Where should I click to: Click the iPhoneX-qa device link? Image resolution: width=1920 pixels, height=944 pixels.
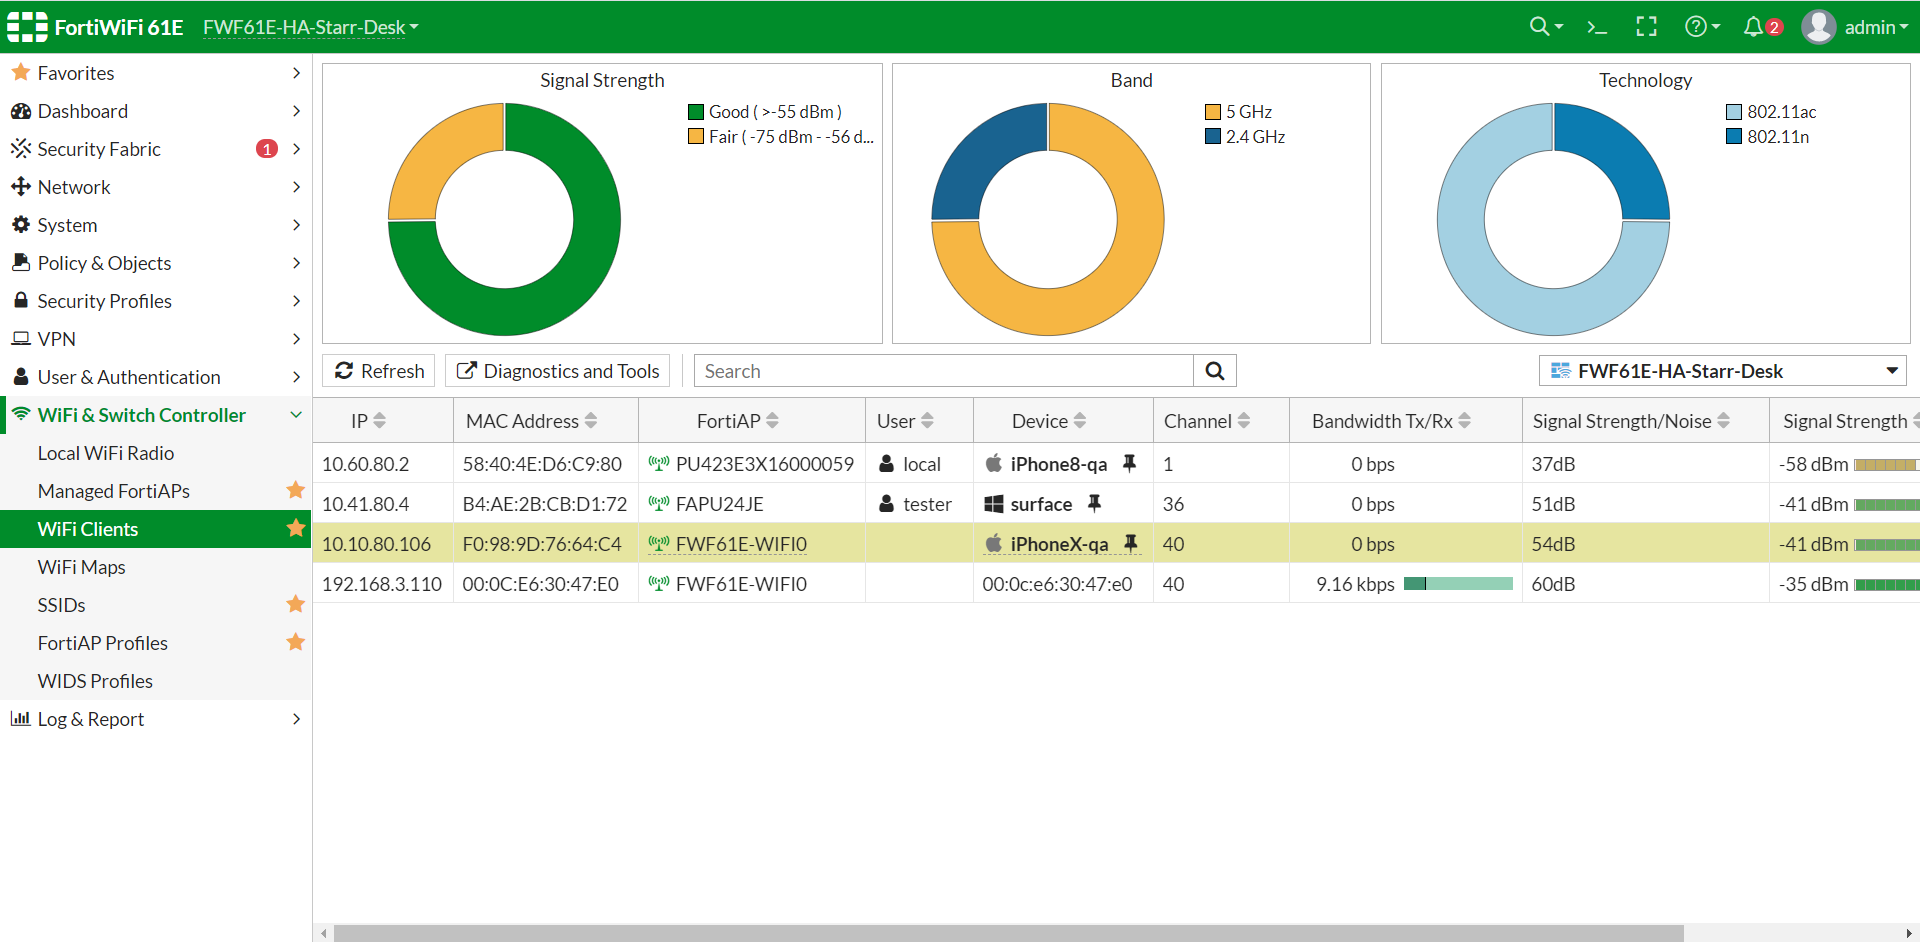click(1059, 544)
